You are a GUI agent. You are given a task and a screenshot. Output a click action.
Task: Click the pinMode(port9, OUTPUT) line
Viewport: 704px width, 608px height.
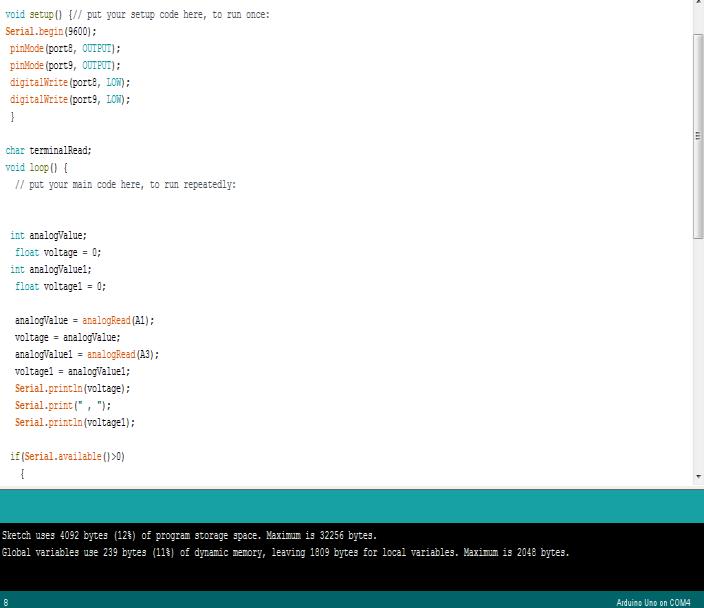pyautogui.click(x=65, y=66)
